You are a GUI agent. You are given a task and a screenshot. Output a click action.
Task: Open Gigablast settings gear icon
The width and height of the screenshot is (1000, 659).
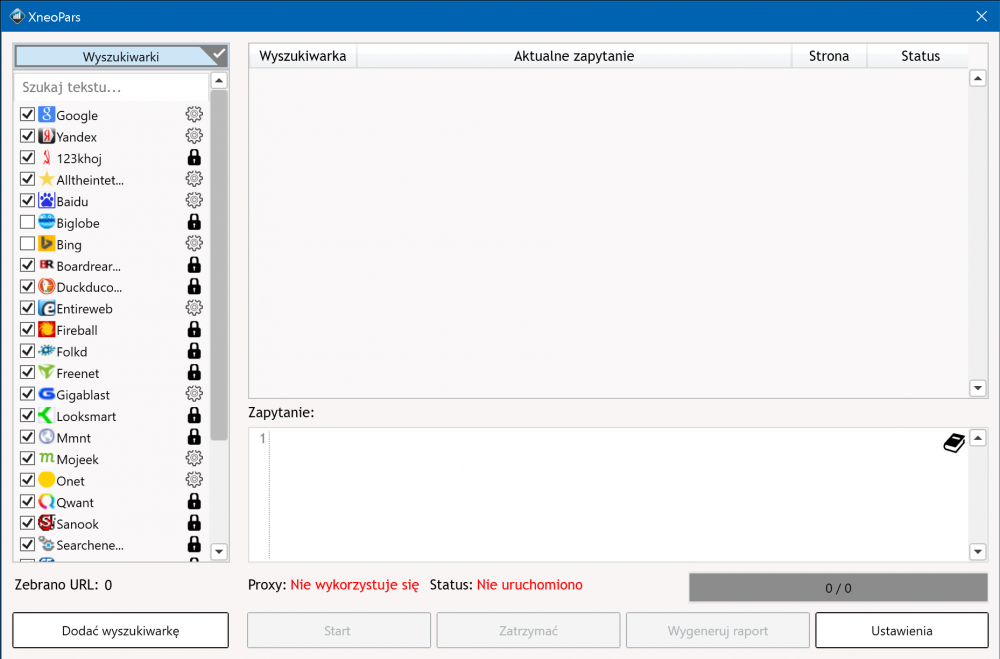click(x=194, y=394)
